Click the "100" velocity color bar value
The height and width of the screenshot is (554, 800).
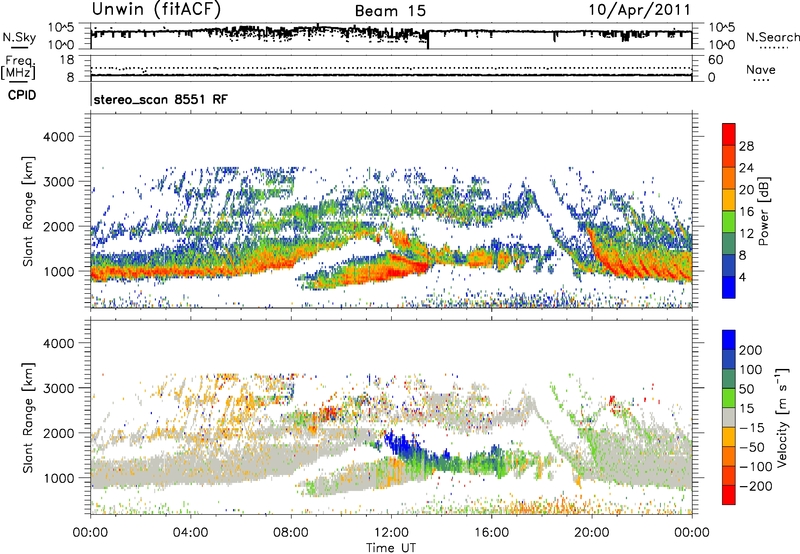click(x=751, y=370)
